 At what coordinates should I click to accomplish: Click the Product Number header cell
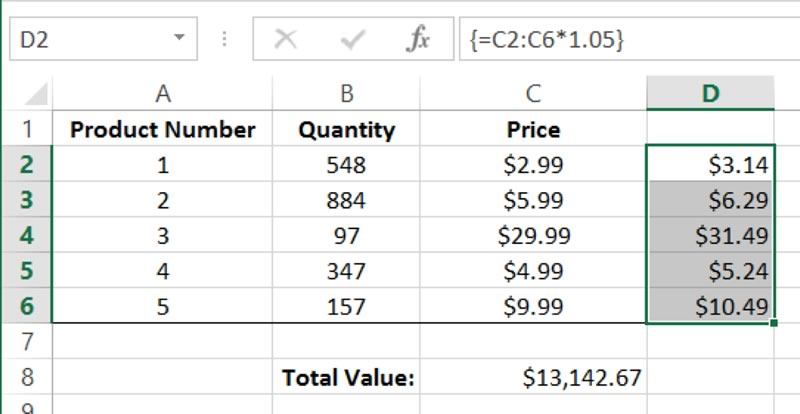coord(163,129)
